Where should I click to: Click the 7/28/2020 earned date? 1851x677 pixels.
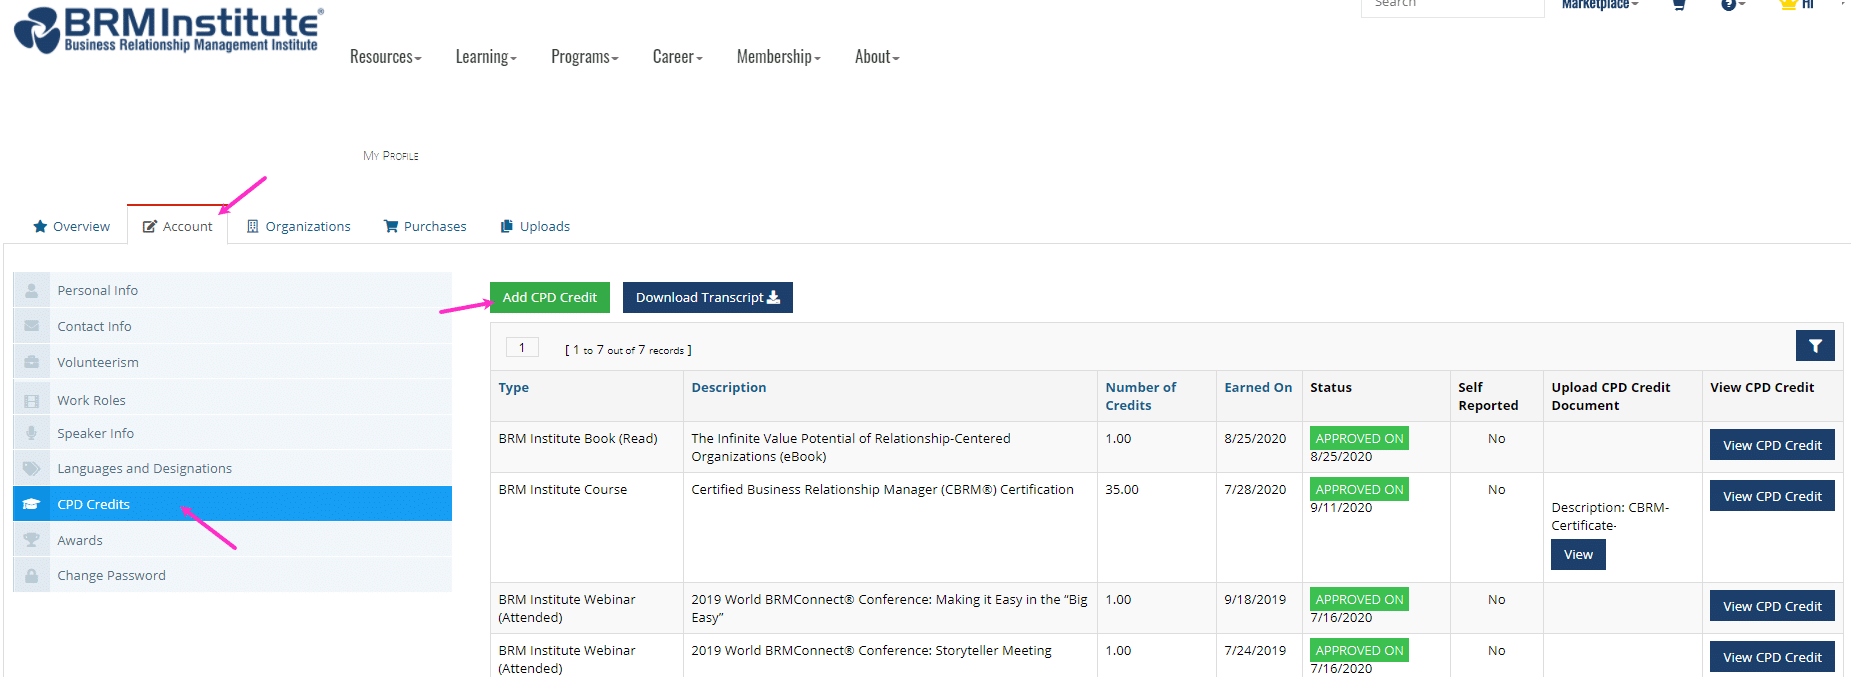1255,490
